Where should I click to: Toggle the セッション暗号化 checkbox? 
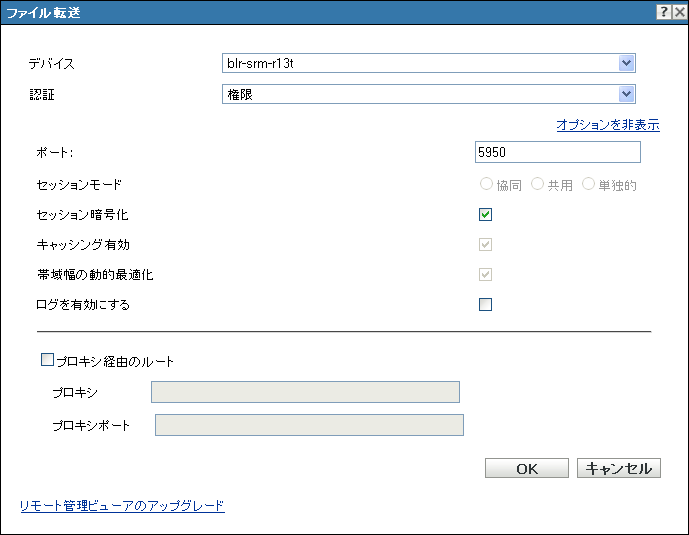click(486, 214)
